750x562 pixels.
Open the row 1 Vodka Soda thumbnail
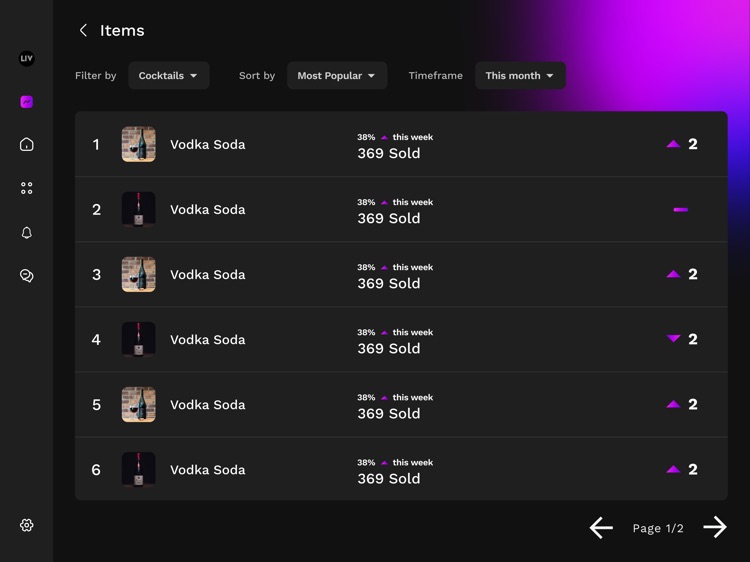tap(139, 144)
